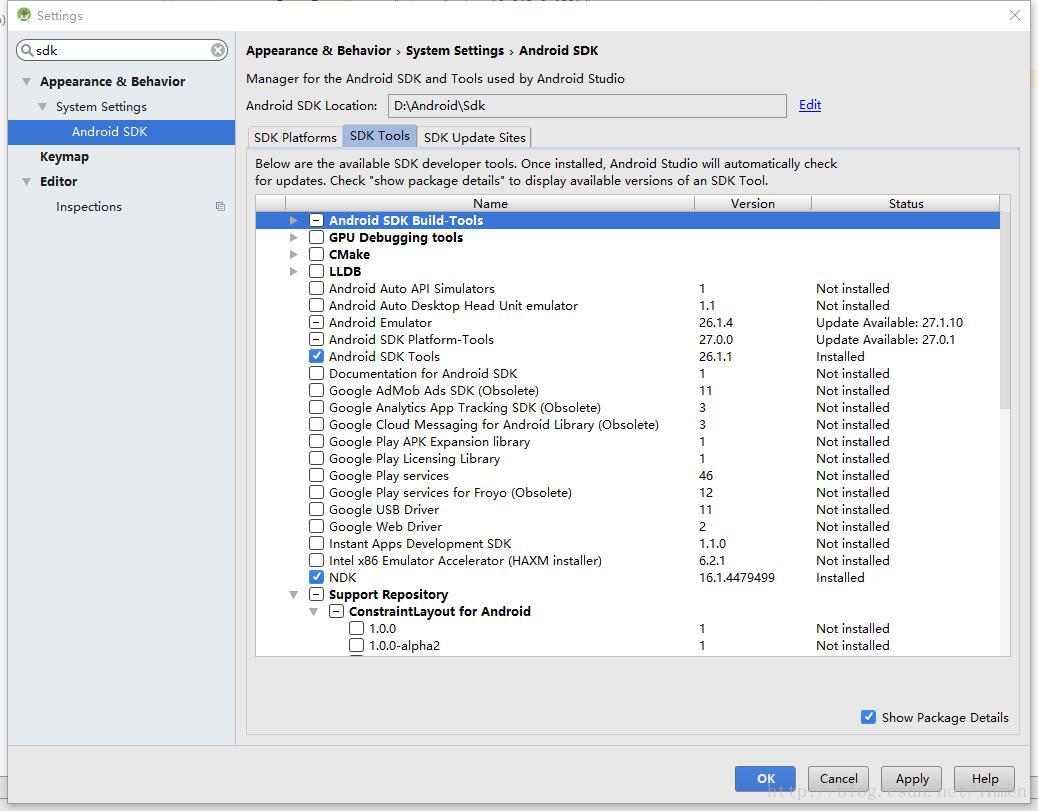Check Android Auto API Simulators
Image resolution: width=1038 pixels, height=811 pixels.
316,288
